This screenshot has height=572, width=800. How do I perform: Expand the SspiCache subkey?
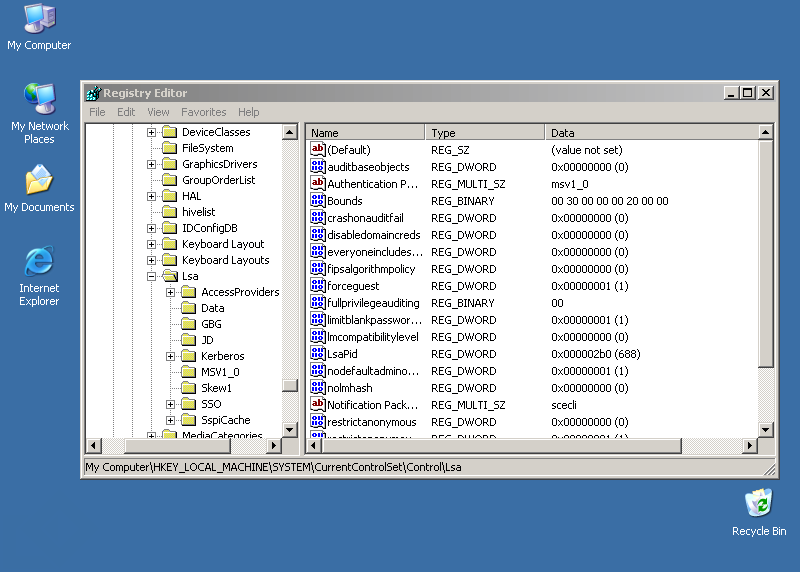pyautogui.click(x=170, y=420)
